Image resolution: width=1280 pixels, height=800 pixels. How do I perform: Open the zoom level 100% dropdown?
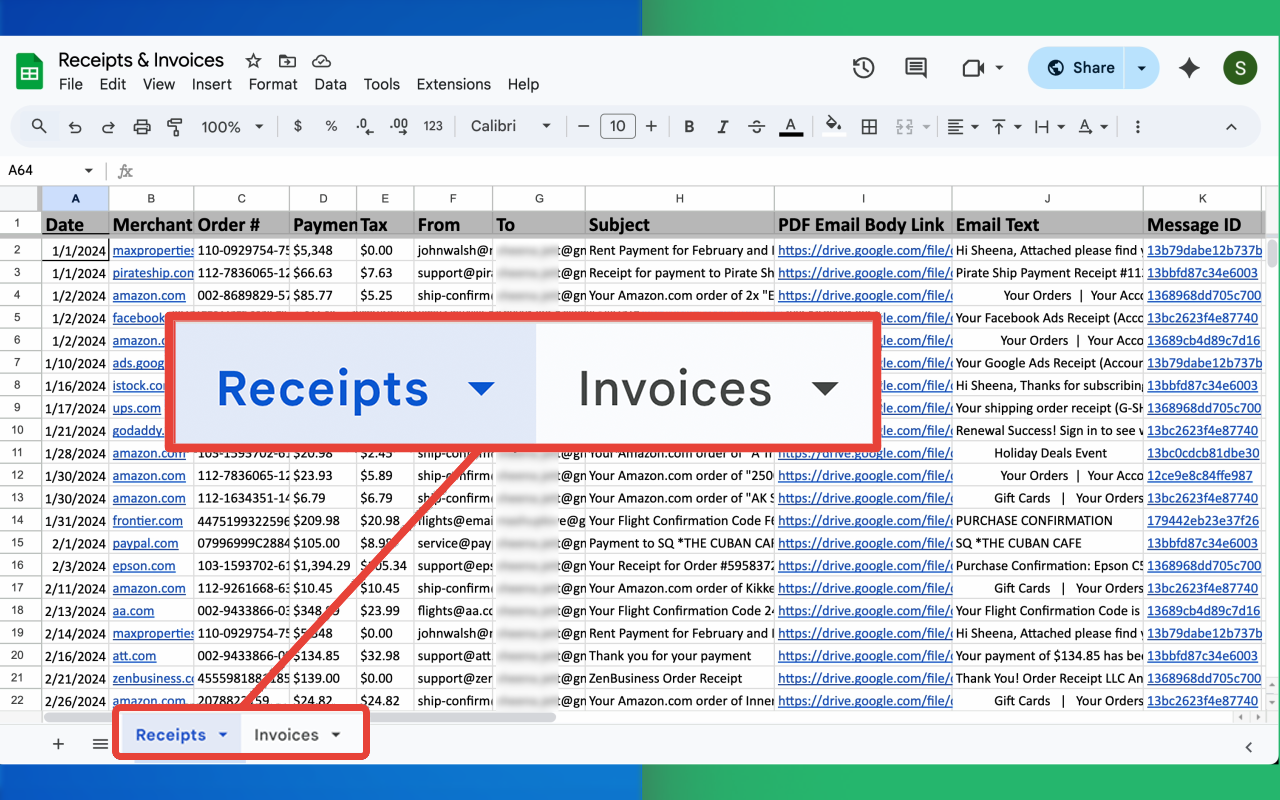click(x=231, y=126)
